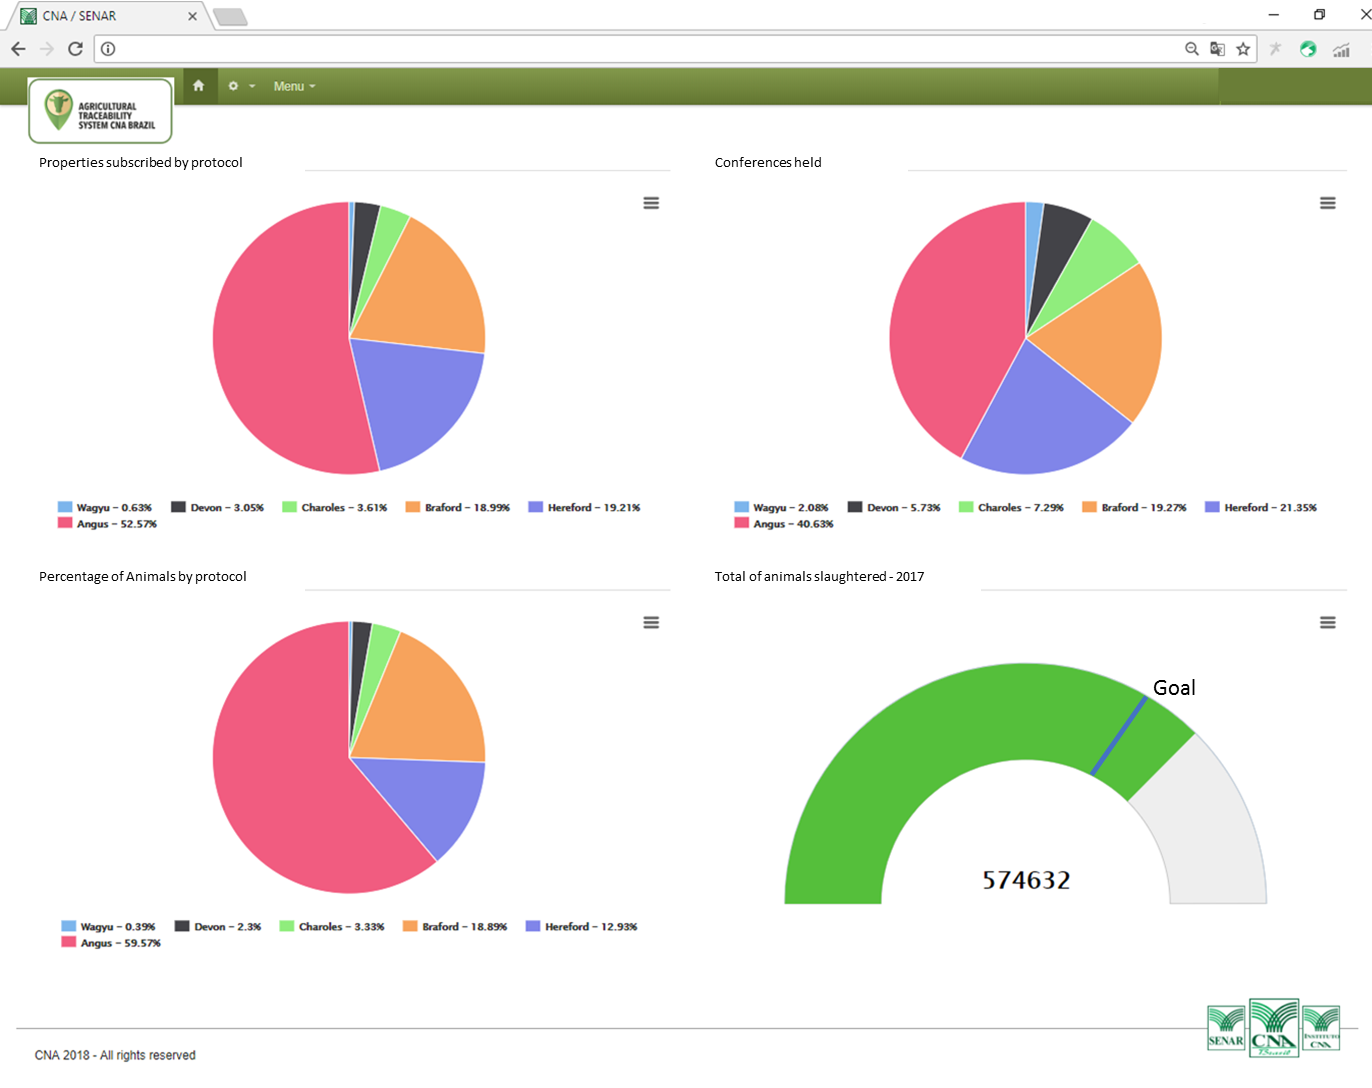Screen dimensions: 1372x1088
Task: Open Properties subscribed chart hamburger menu
Action: click(651, 203)
